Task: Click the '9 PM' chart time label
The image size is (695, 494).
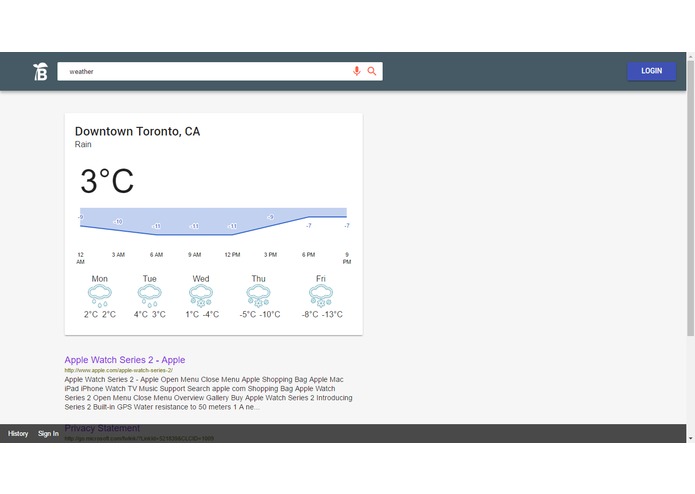Action: (347, 258)
